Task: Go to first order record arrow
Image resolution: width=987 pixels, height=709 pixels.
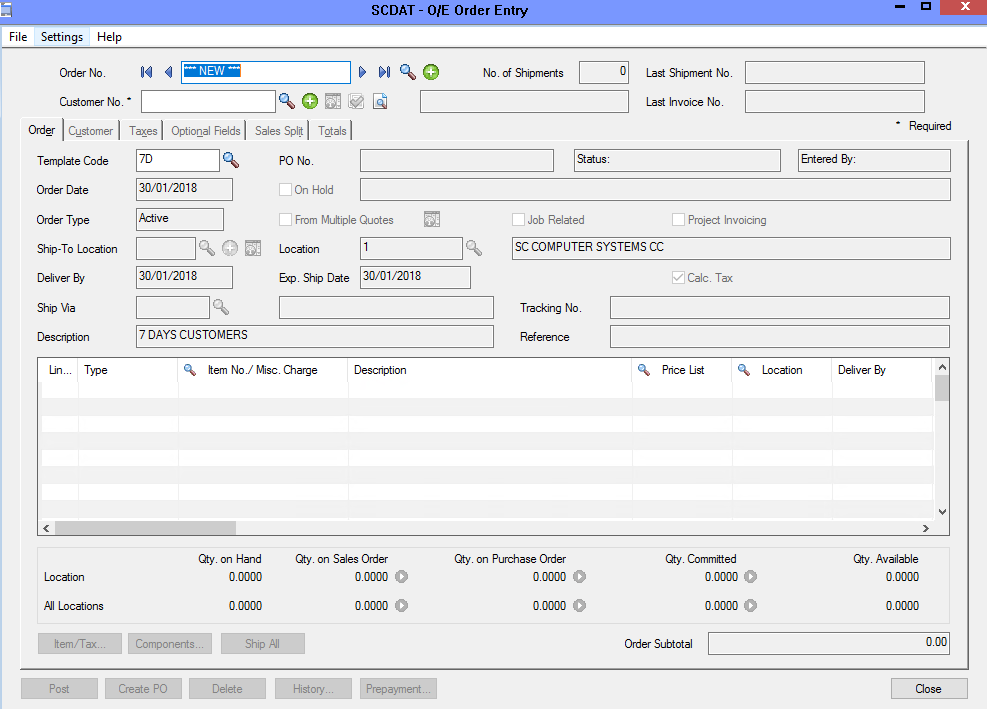Action: (147, 72)
